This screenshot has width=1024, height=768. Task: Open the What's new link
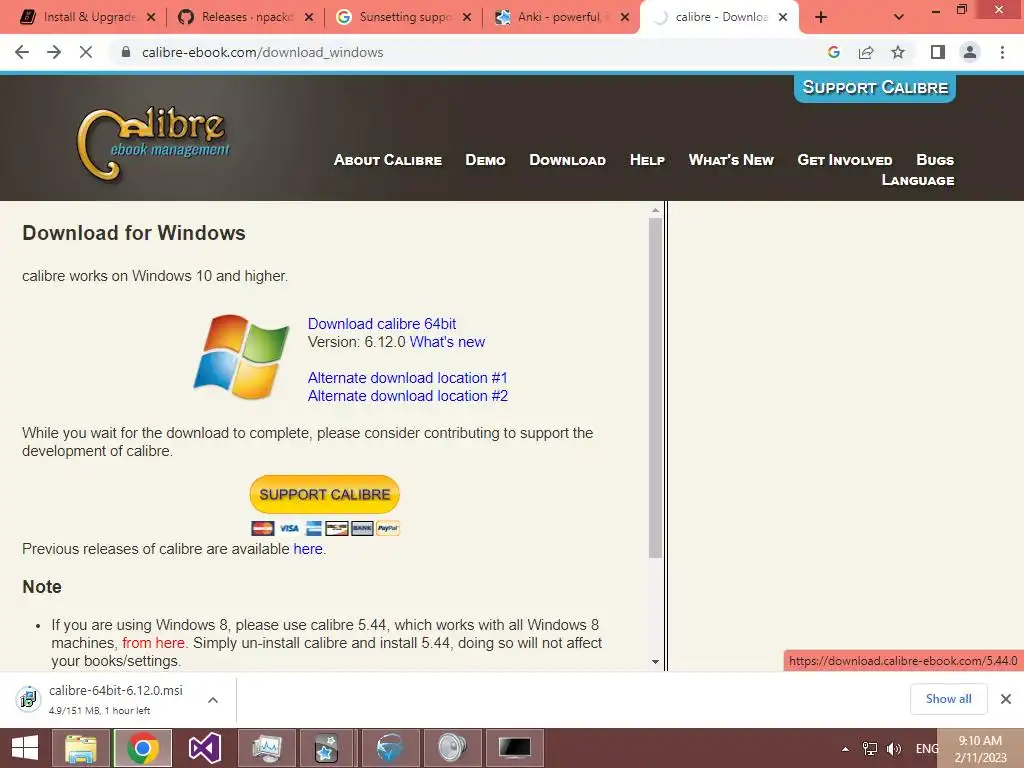(447, 342)
